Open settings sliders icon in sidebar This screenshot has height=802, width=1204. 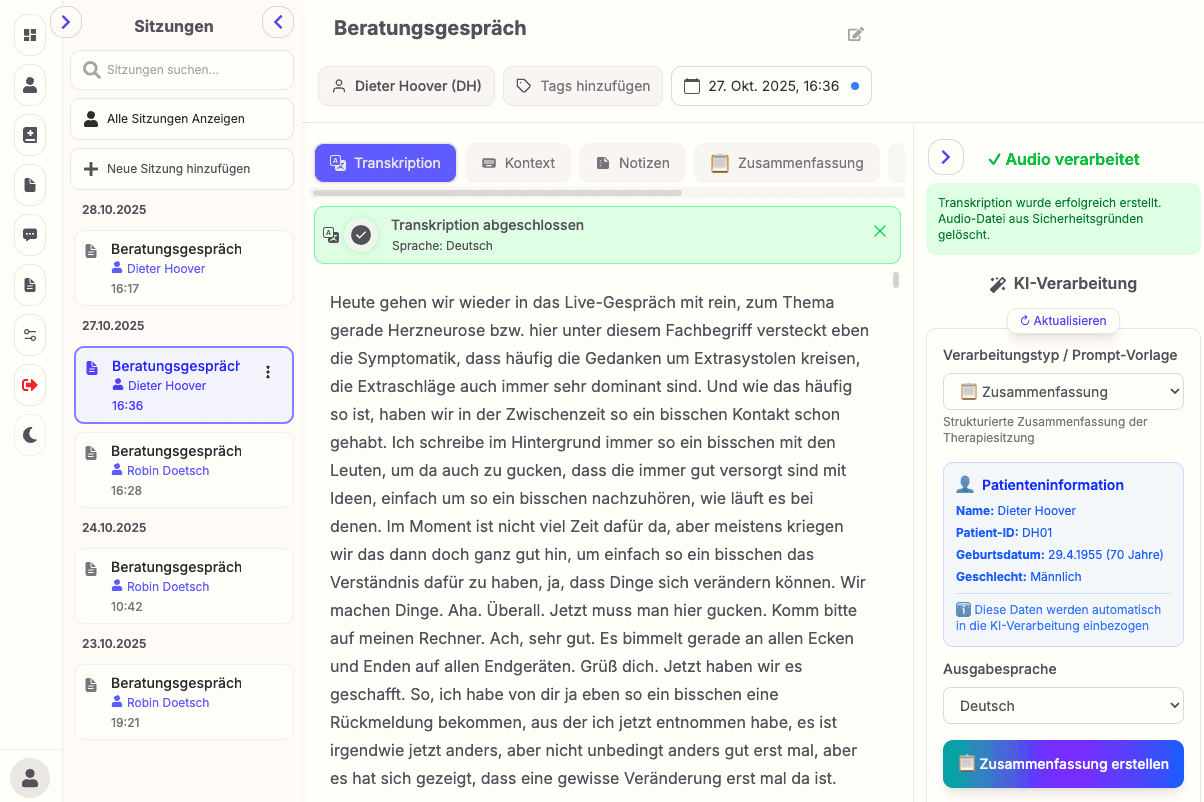[x=30, y=335]
